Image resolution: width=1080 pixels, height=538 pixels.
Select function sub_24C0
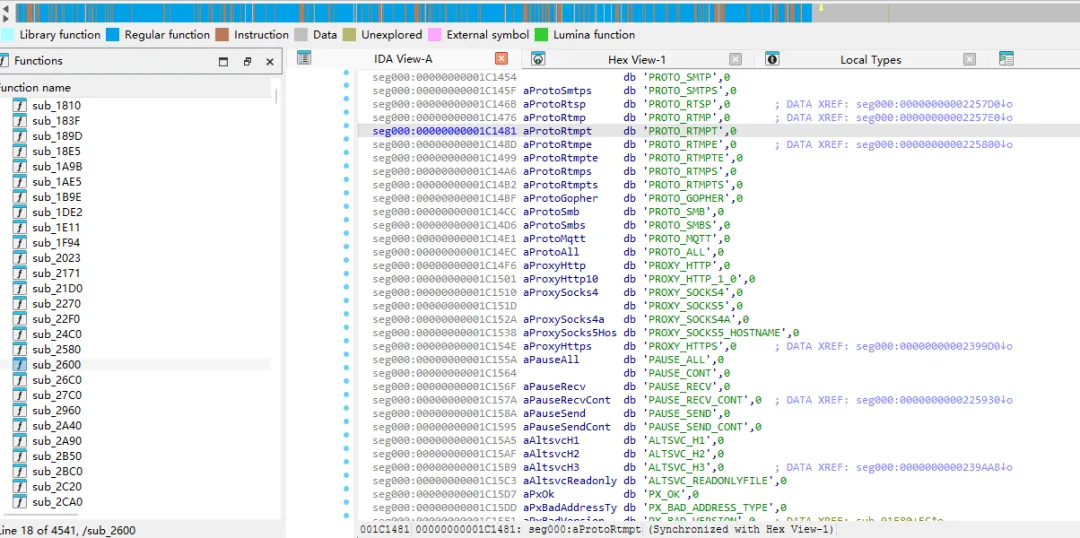(56, 334)
